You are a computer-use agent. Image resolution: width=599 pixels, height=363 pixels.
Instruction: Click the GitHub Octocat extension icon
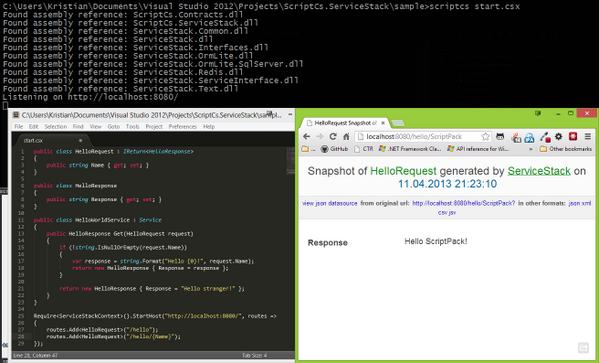[500, 136]
